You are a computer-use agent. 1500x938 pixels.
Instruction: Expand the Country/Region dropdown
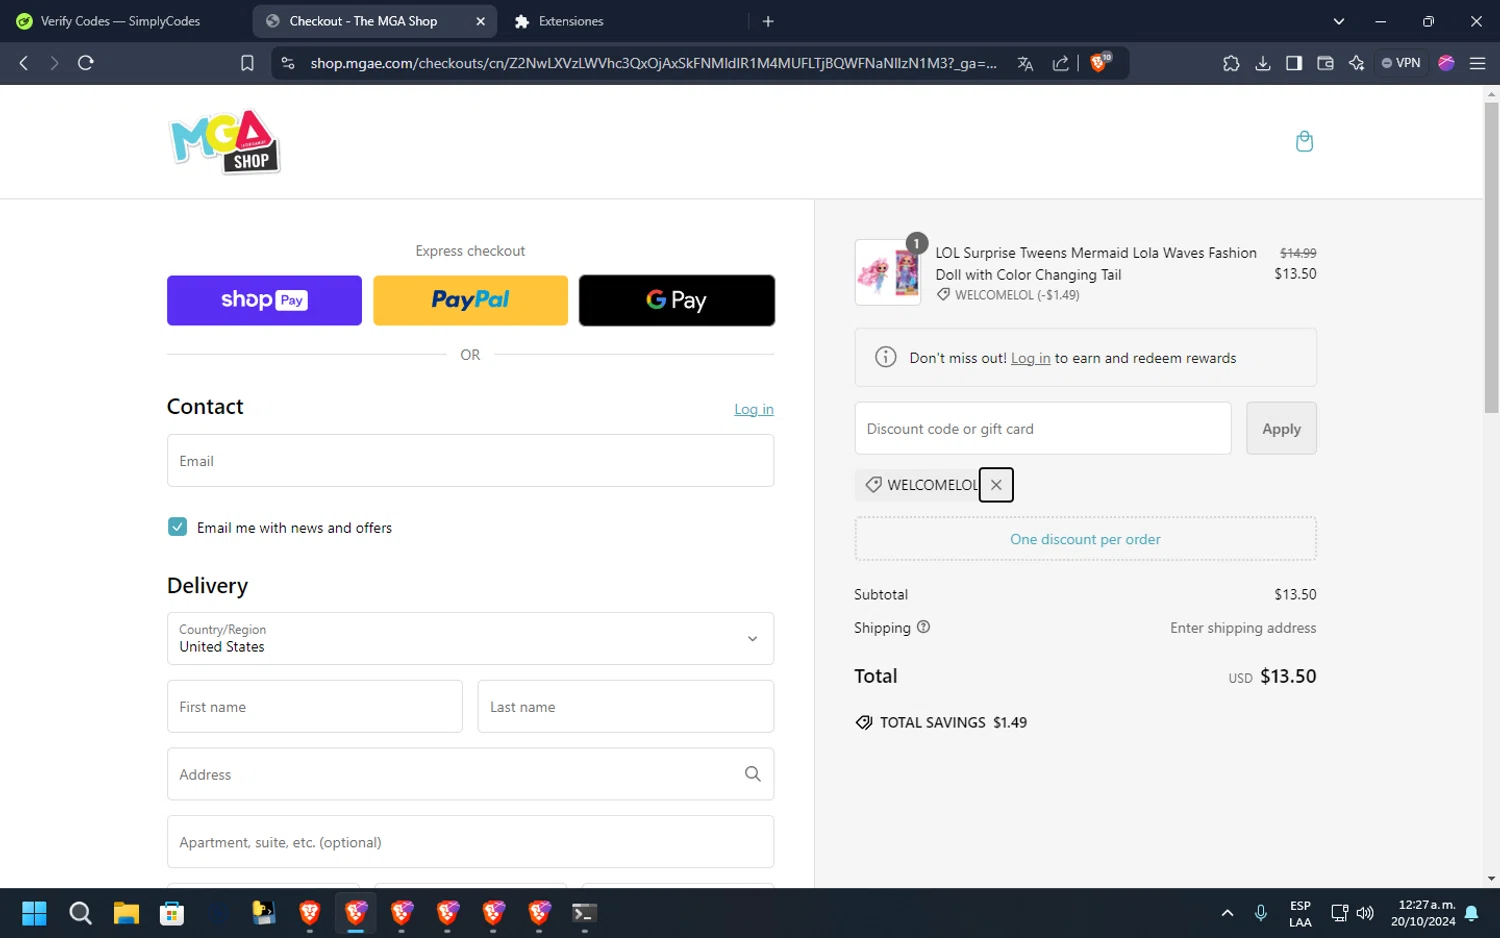(470, 638)
